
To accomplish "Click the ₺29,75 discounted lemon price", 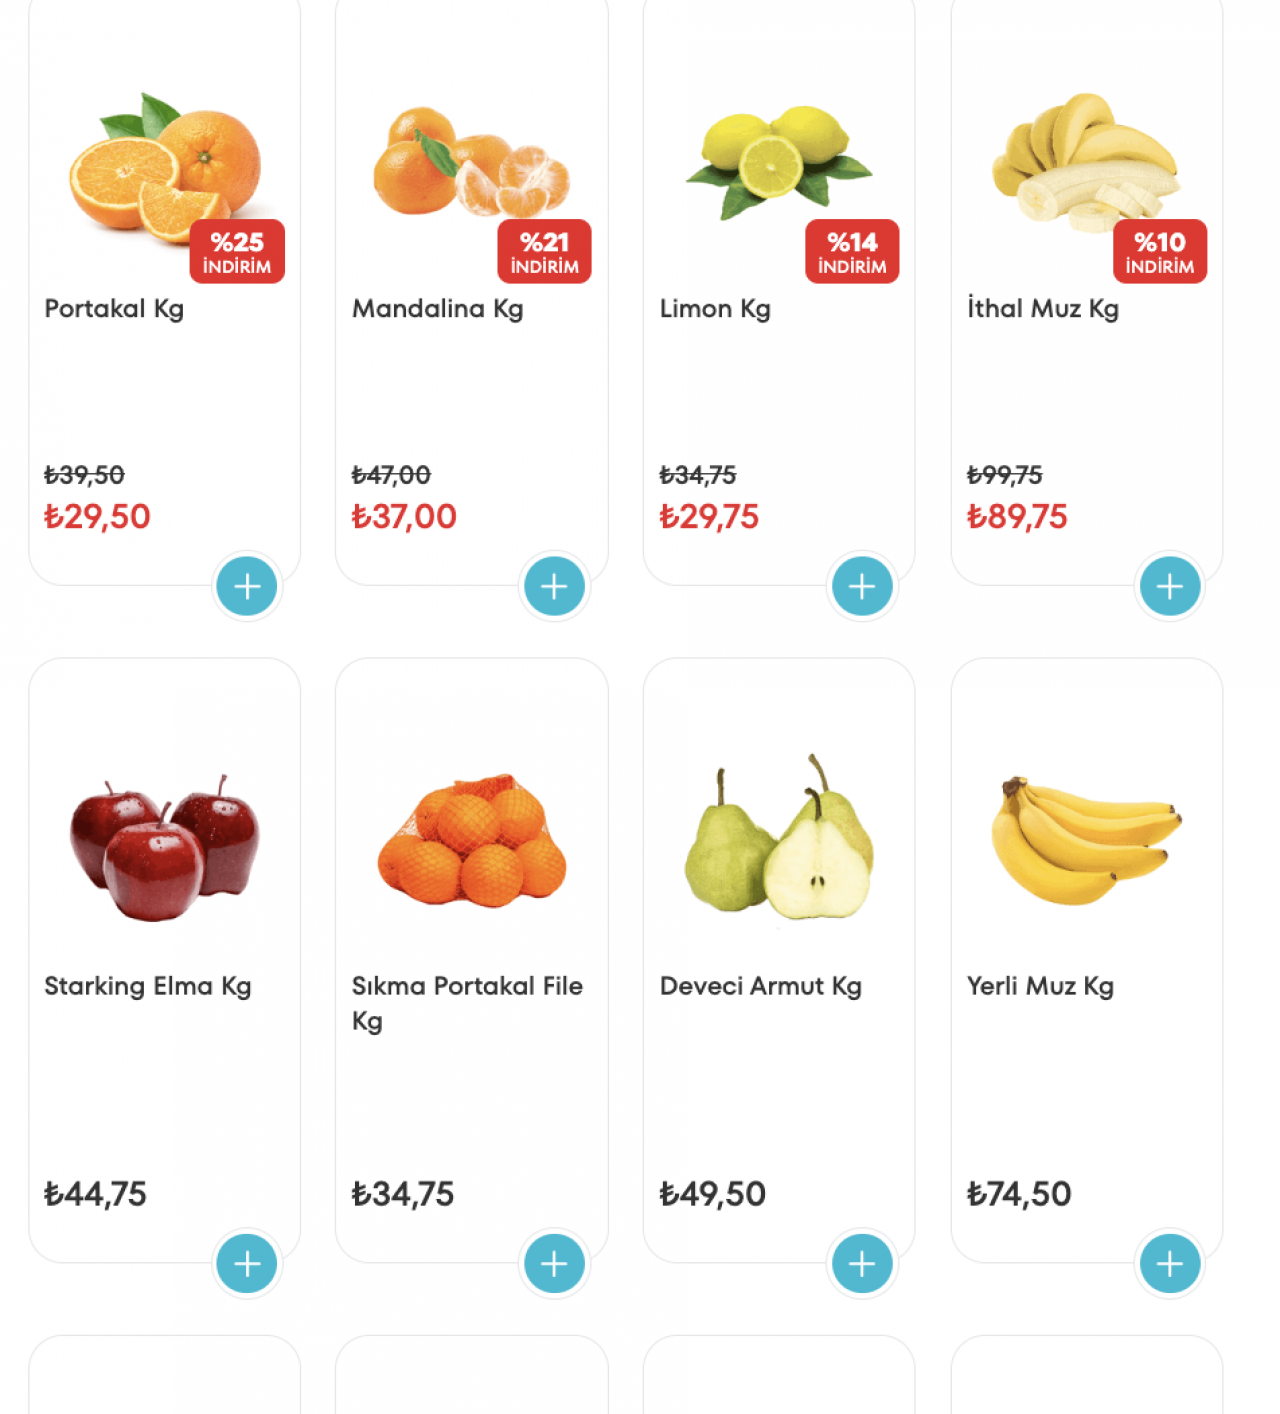I will click(709, 517).
